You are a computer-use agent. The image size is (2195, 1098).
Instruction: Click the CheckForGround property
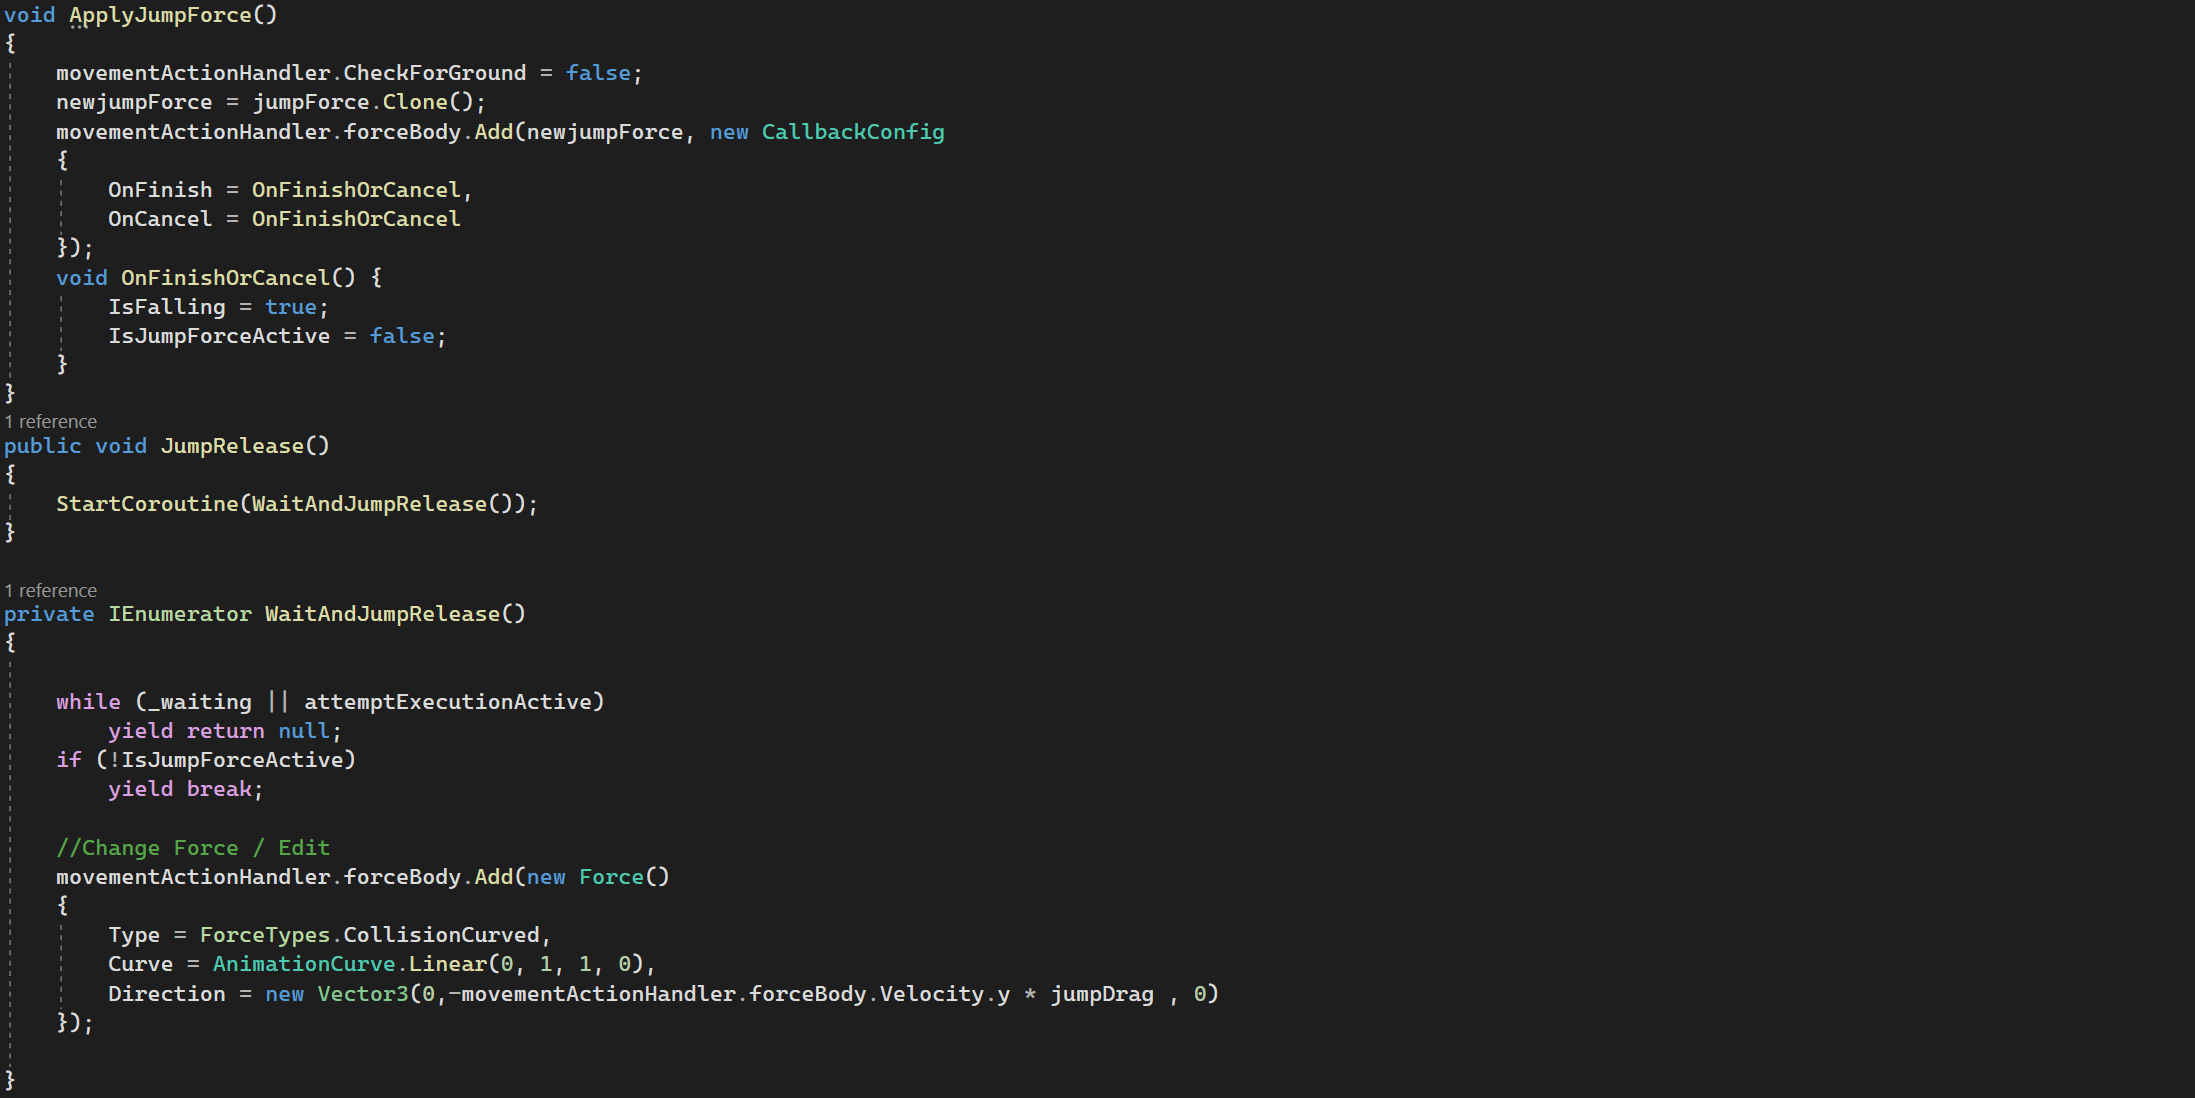[x=434, y=73]
